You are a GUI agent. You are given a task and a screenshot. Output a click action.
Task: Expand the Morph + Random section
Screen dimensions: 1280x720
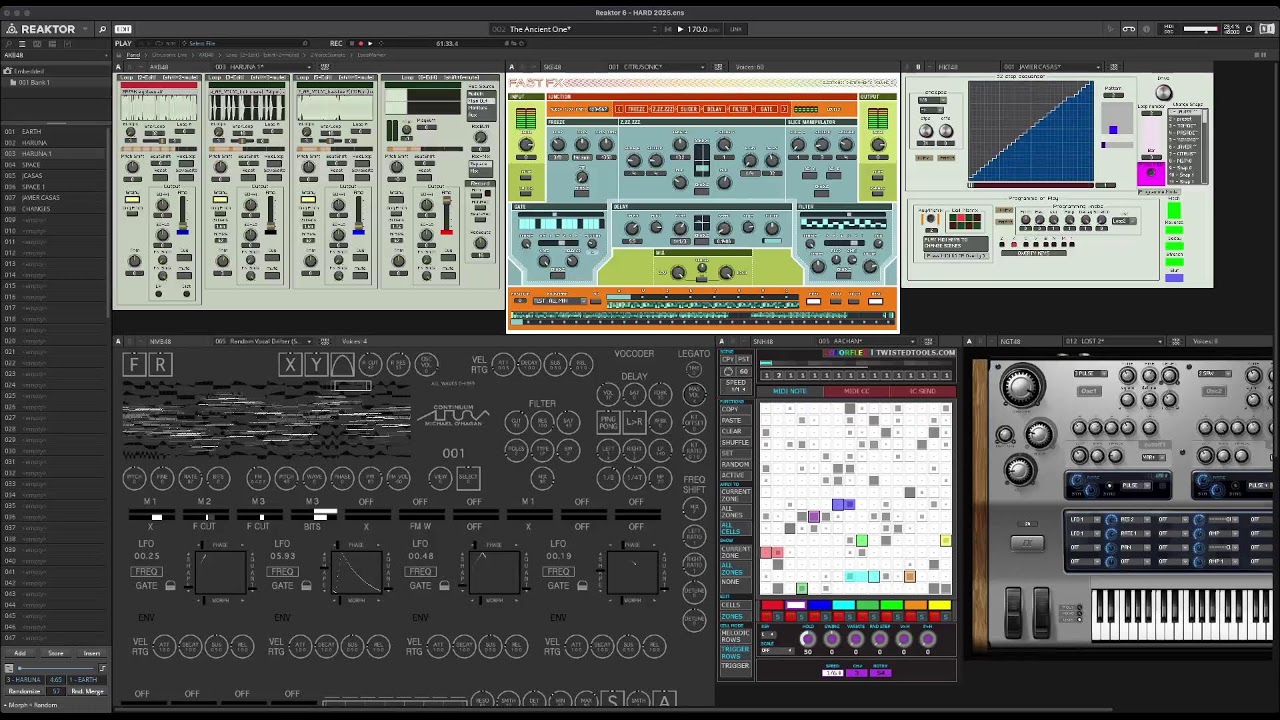click(x=31, y=705)
